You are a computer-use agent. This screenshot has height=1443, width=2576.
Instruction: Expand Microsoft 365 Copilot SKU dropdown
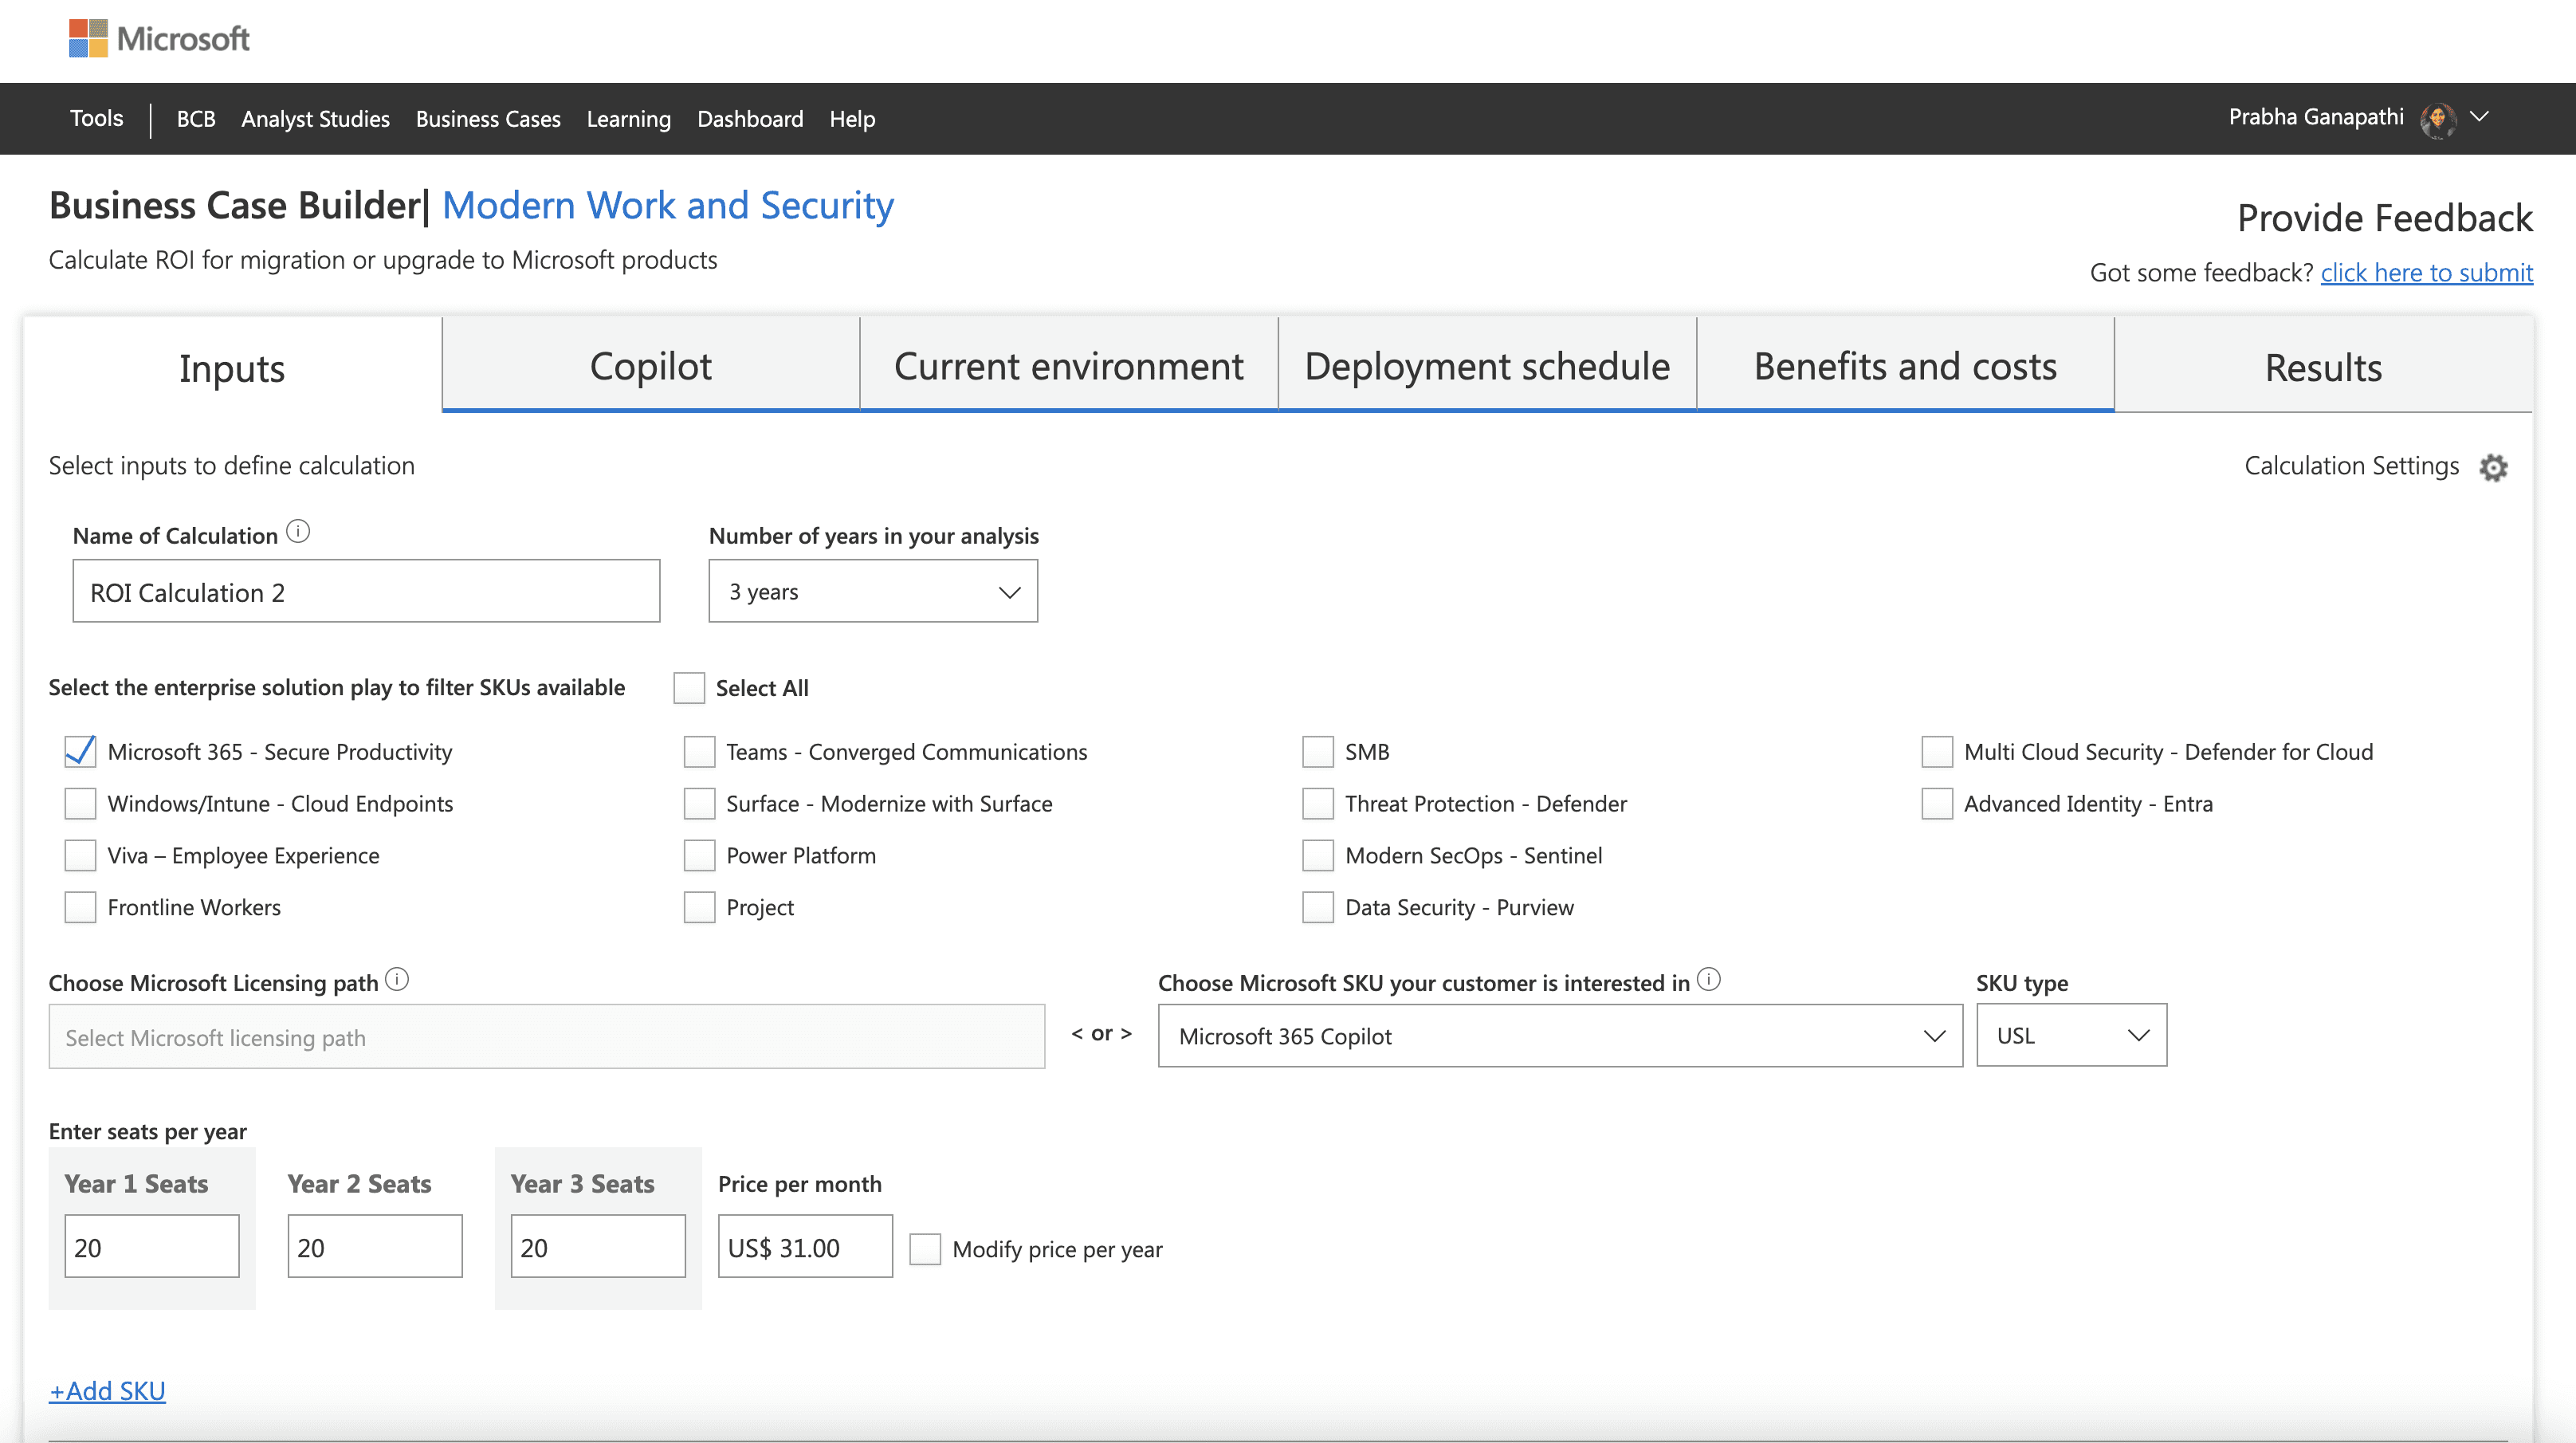[x=1559, y=1036]
